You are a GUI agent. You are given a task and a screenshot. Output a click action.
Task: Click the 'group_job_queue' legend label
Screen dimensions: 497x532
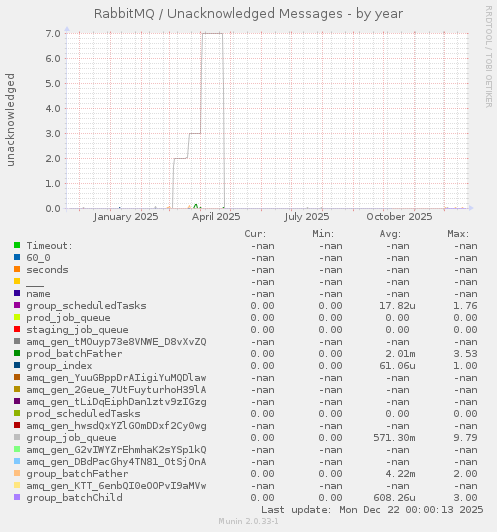tap(71, 438)
